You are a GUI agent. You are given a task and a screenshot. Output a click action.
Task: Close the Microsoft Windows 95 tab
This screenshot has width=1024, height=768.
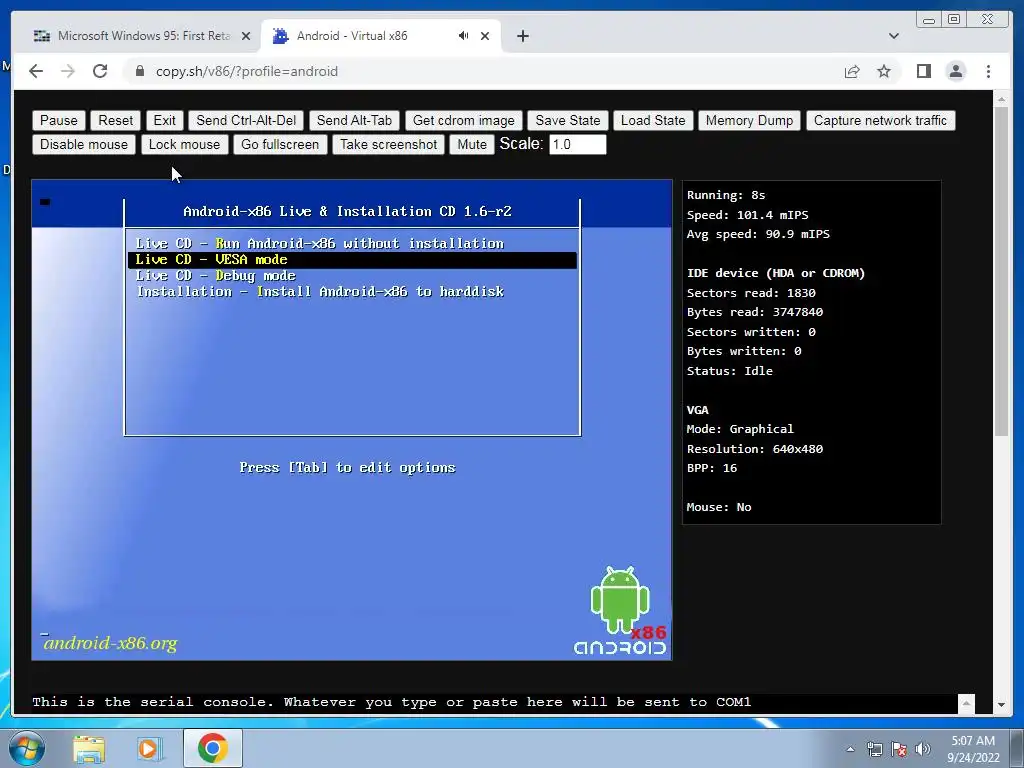[x=246, y=36]
